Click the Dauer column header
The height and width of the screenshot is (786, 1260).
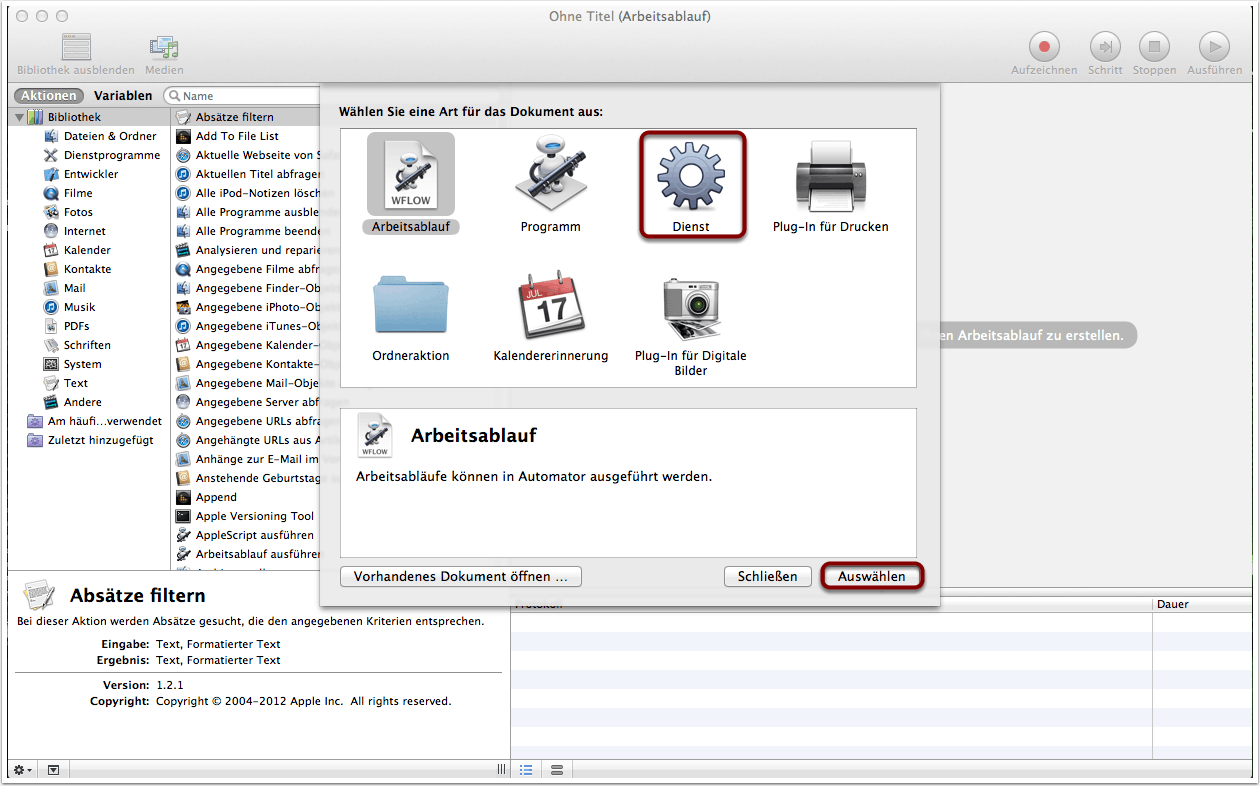coord(1200,604)
